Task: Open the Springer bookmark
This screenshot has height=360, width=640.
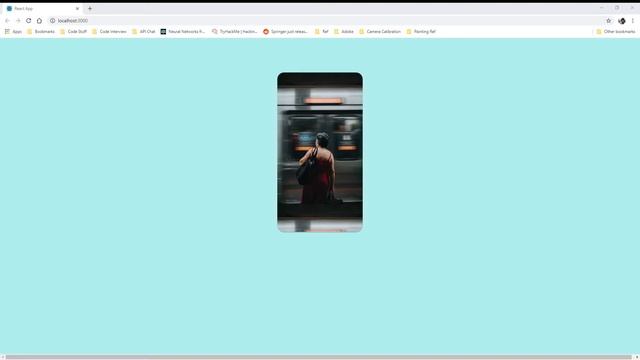Action: click(286, 31)
